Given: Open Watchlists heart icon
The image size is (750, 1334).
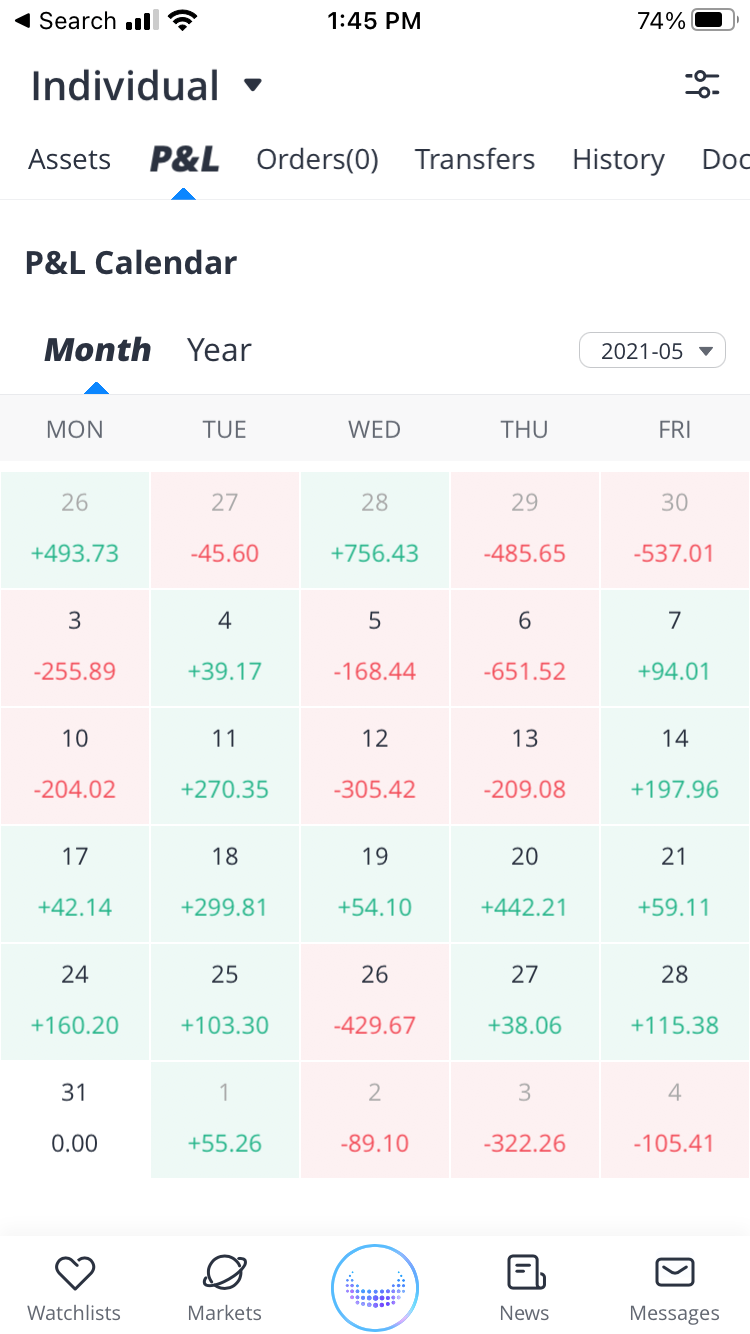Looking at the screenshot, I should pyautogui.click(x=74, y=1273).
